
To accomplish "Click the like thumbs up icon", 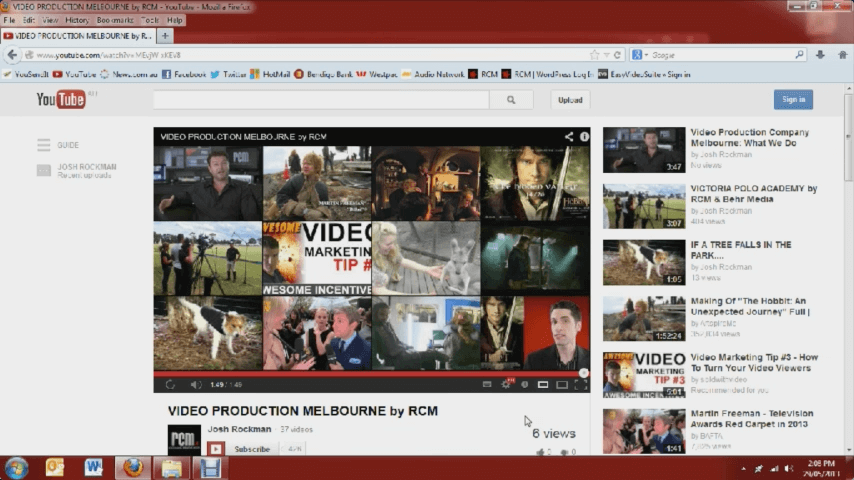I will [x=540, y=452].
